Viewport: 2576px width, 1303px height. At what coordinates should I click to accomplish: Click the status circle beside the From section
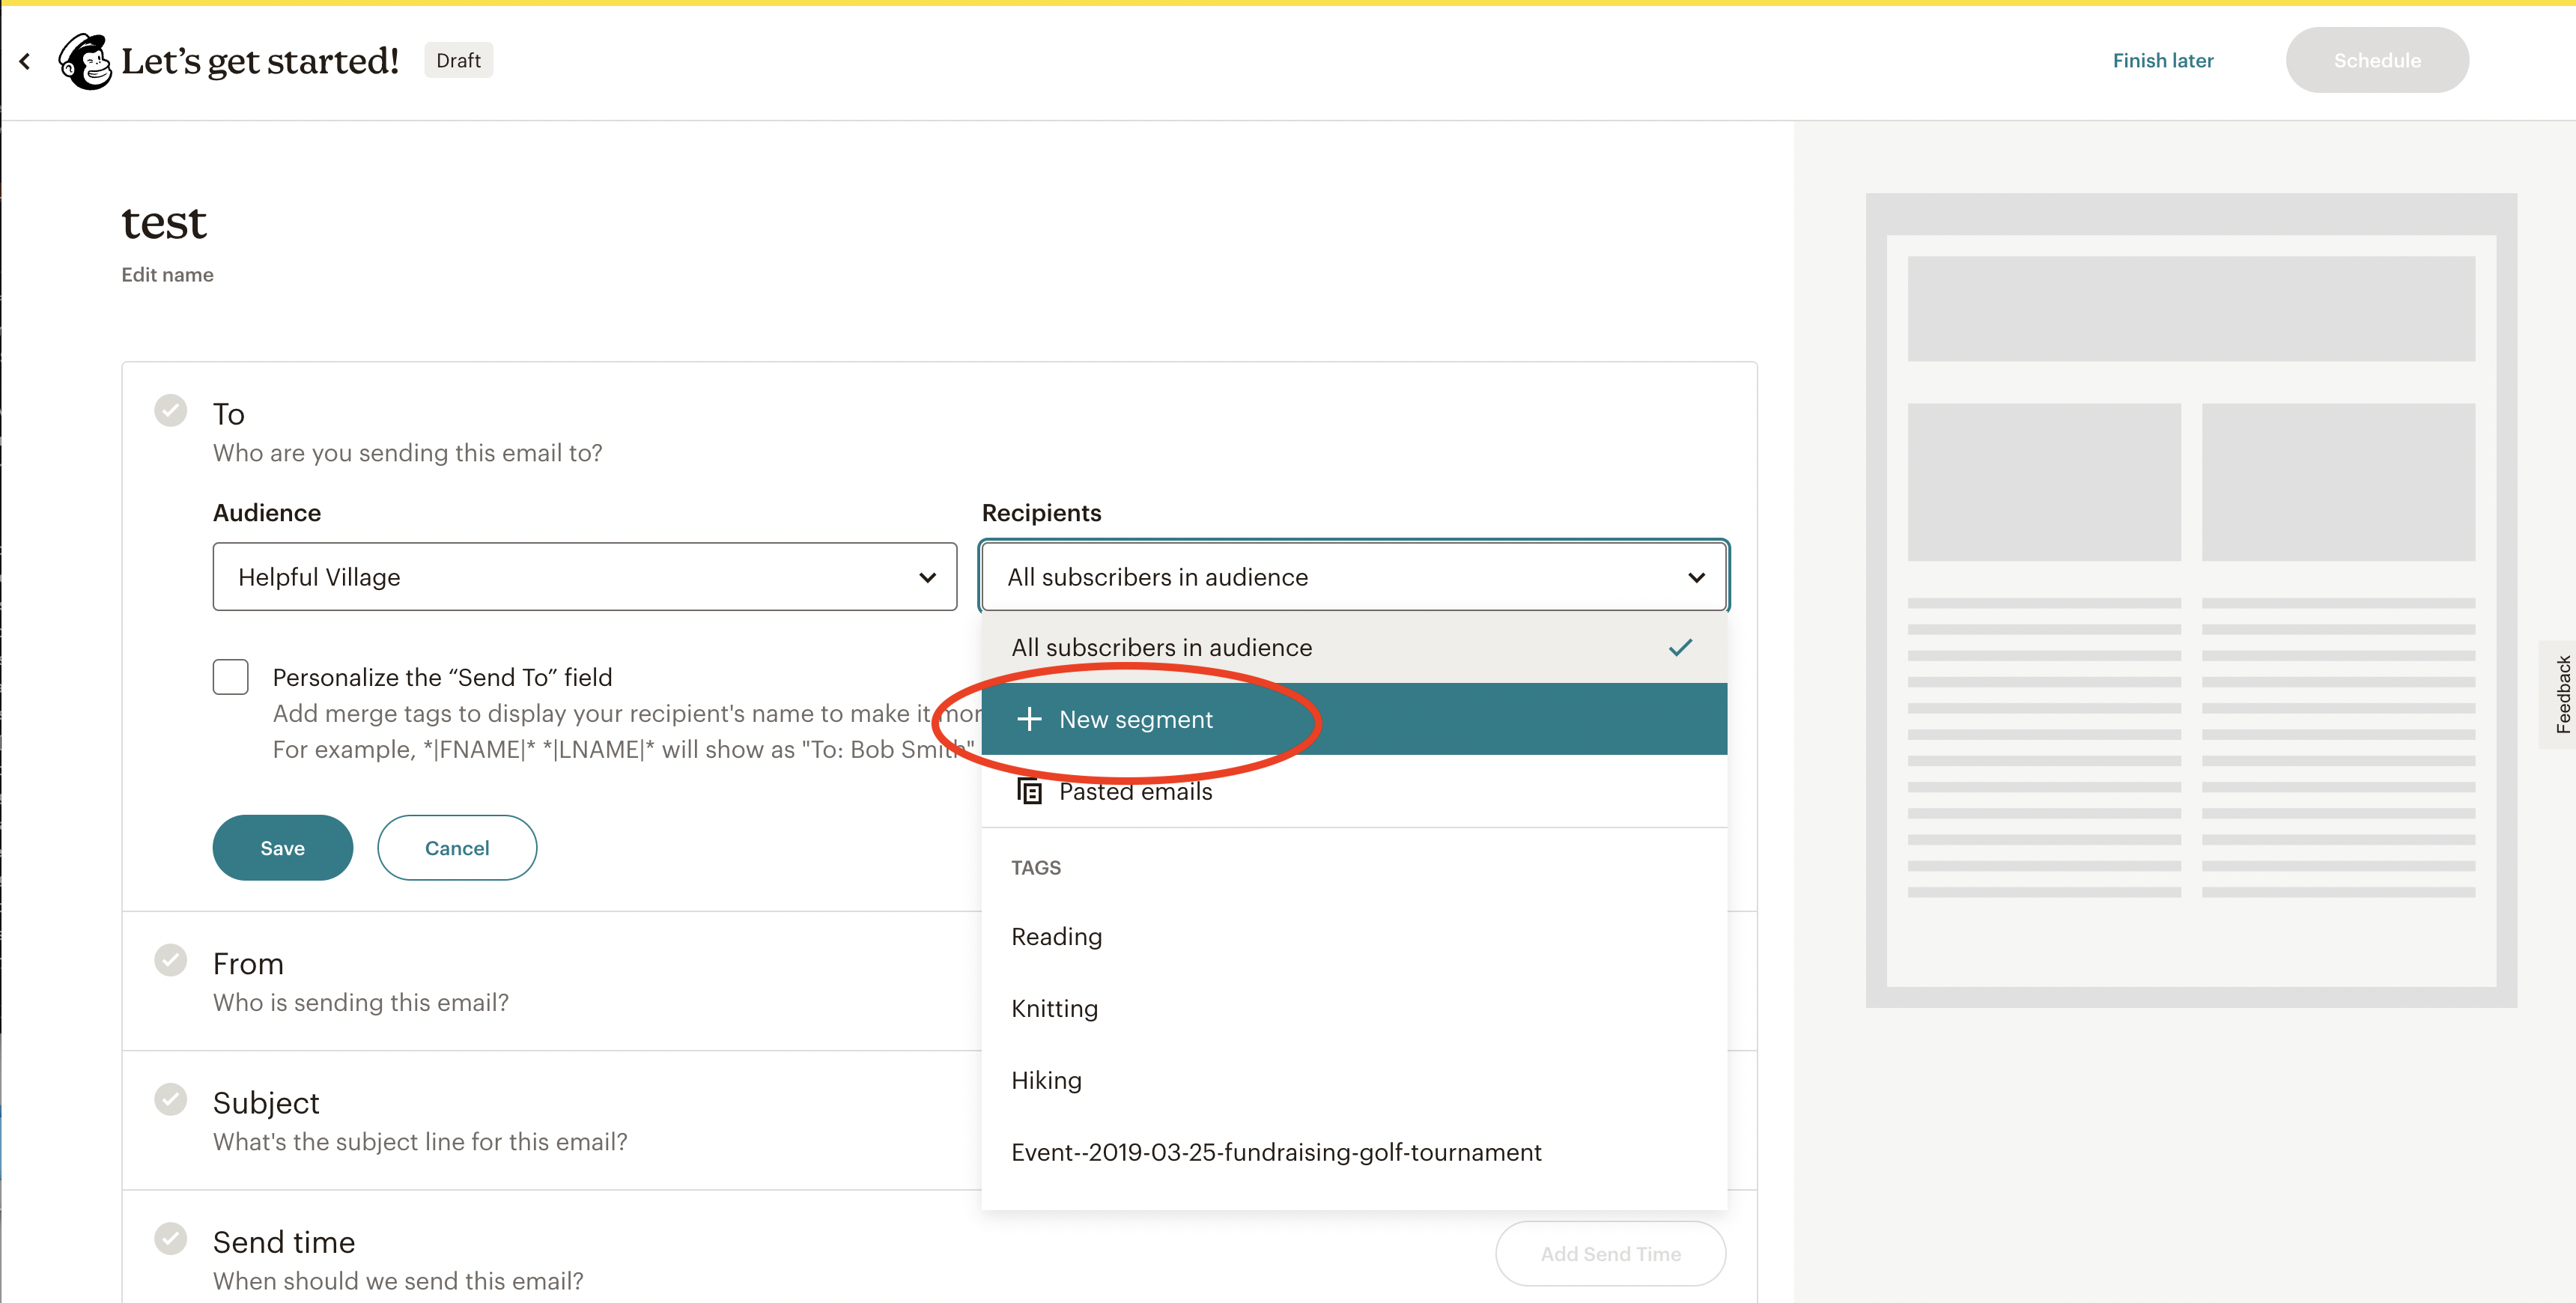170,960
